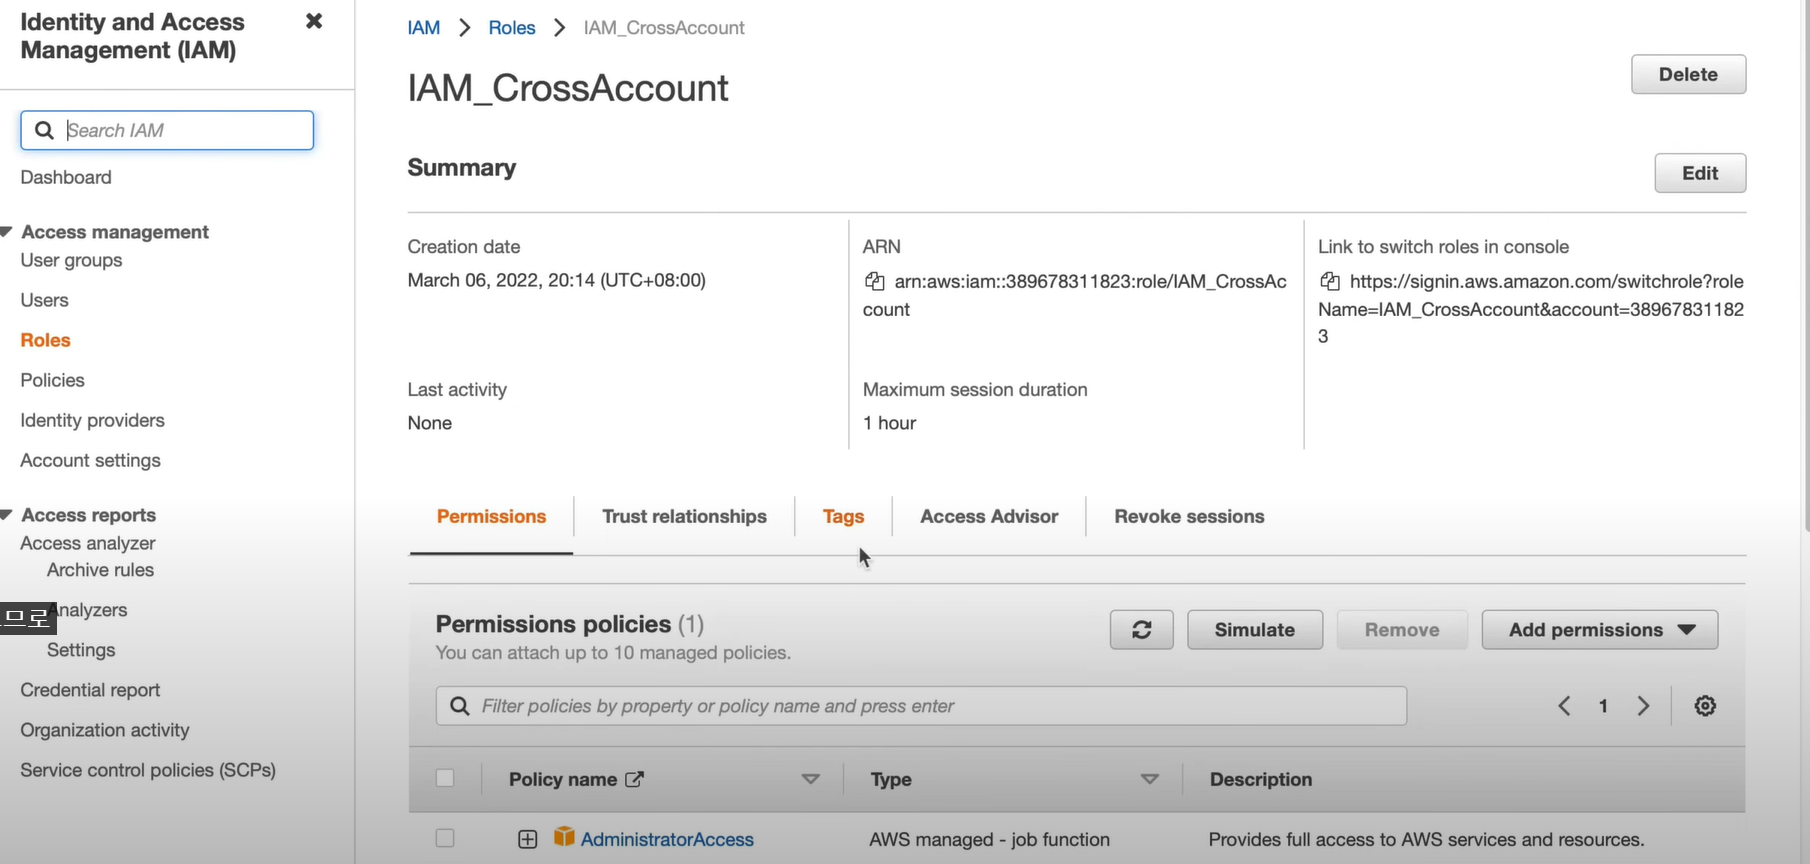The image size is (1810, 864).
Task: Open User groups in sidebar
Action: (x=71, y=260)
